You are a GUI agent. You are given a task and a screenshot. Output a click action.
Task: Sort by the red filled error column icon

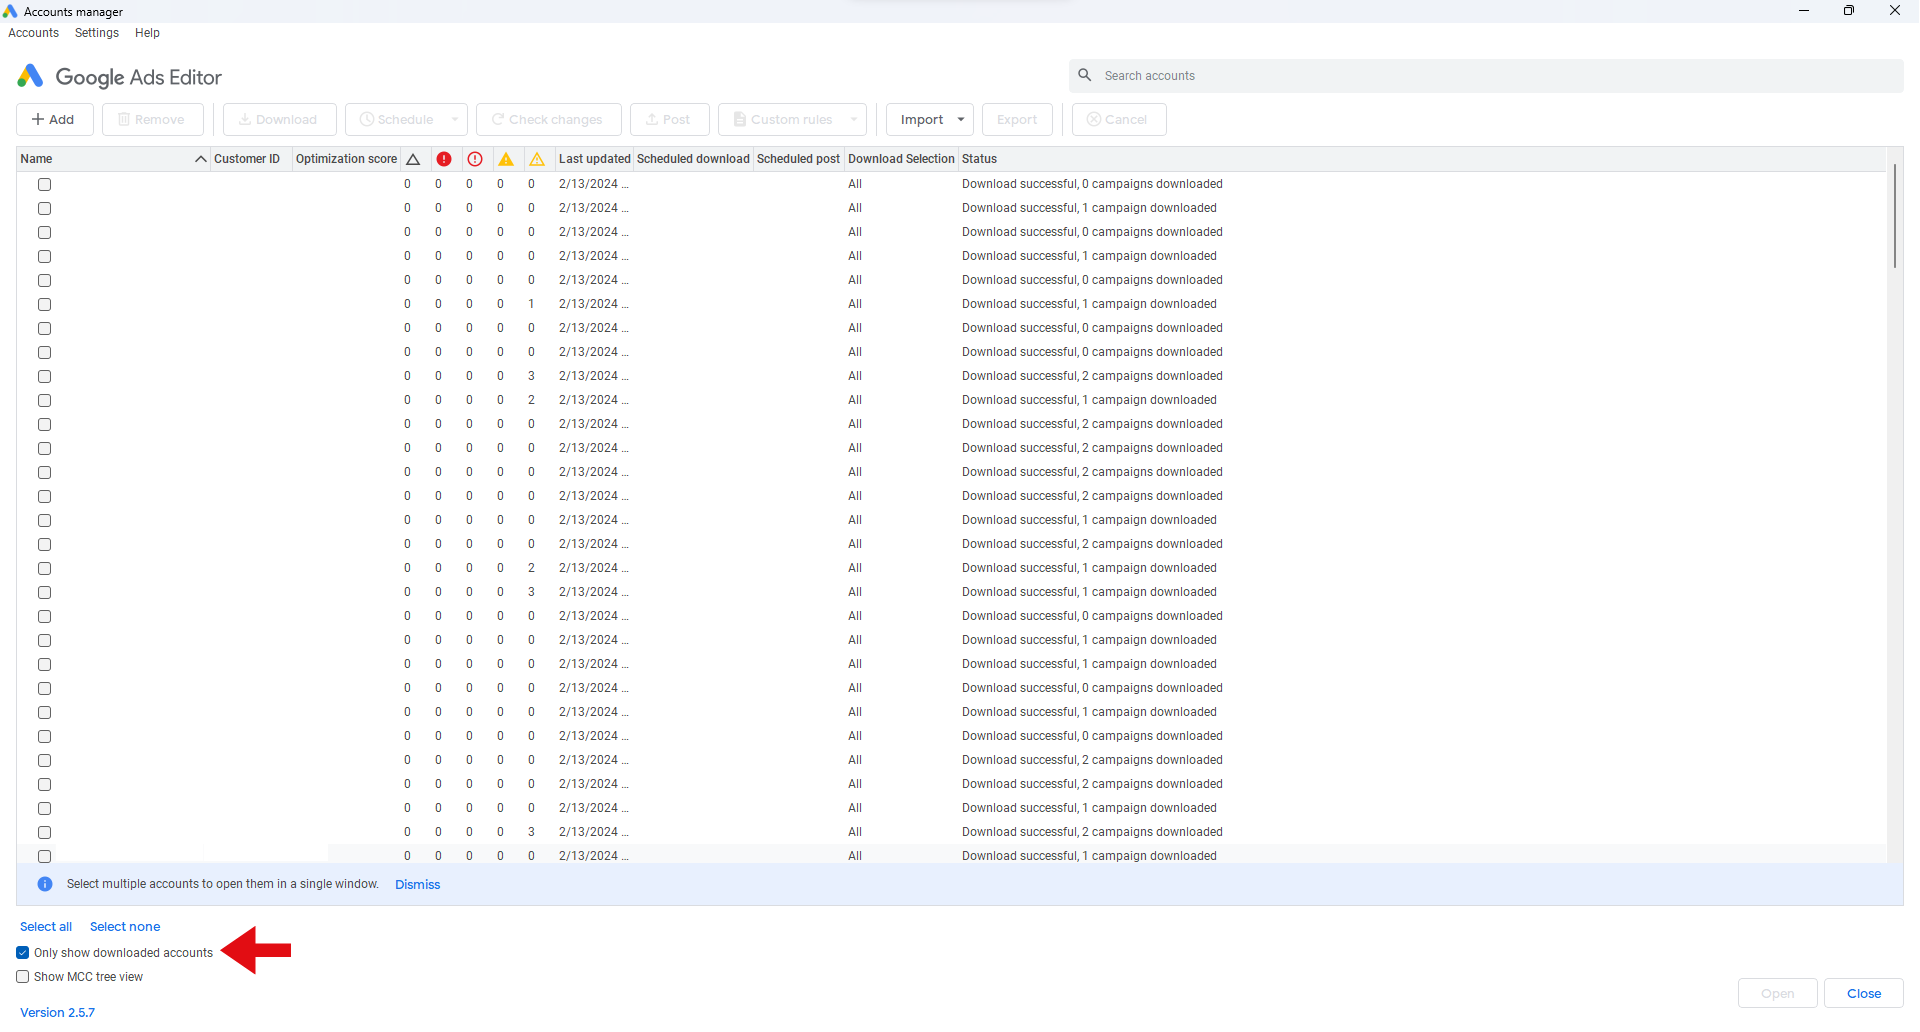click(x=444, y=159)
